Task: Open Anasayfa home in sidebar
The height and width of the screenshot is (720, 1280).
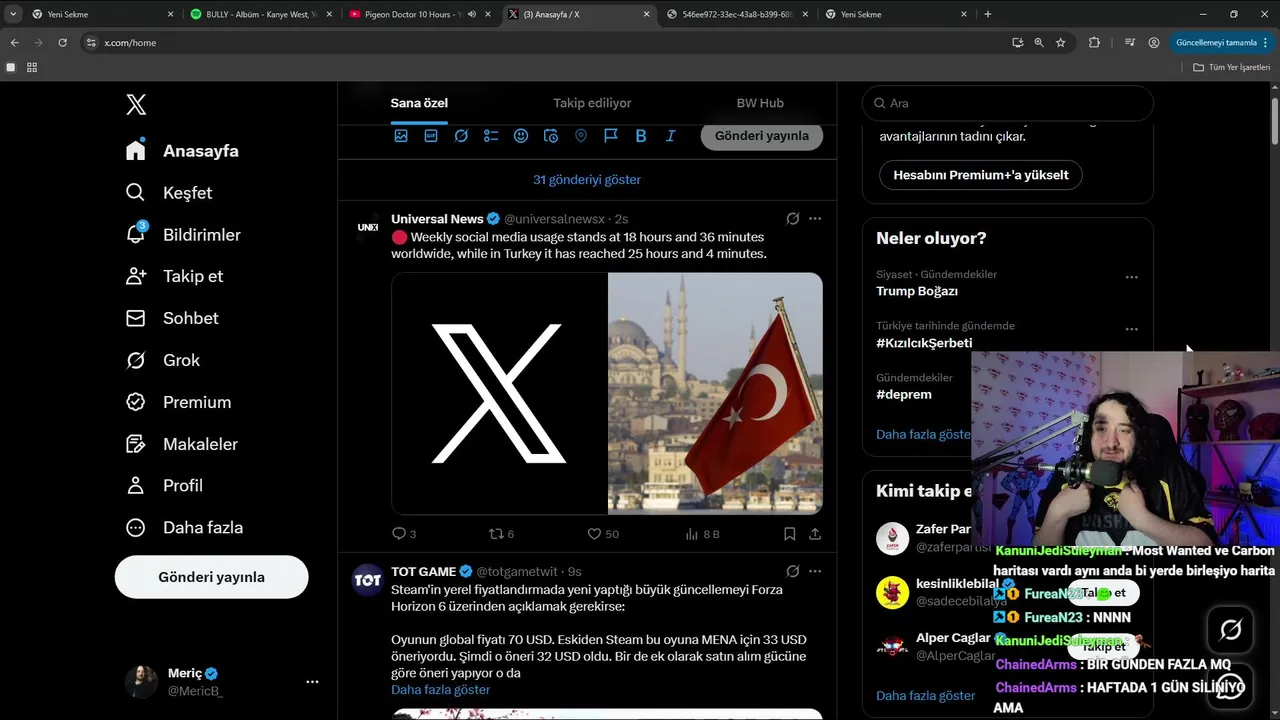Action: [182, 151]
